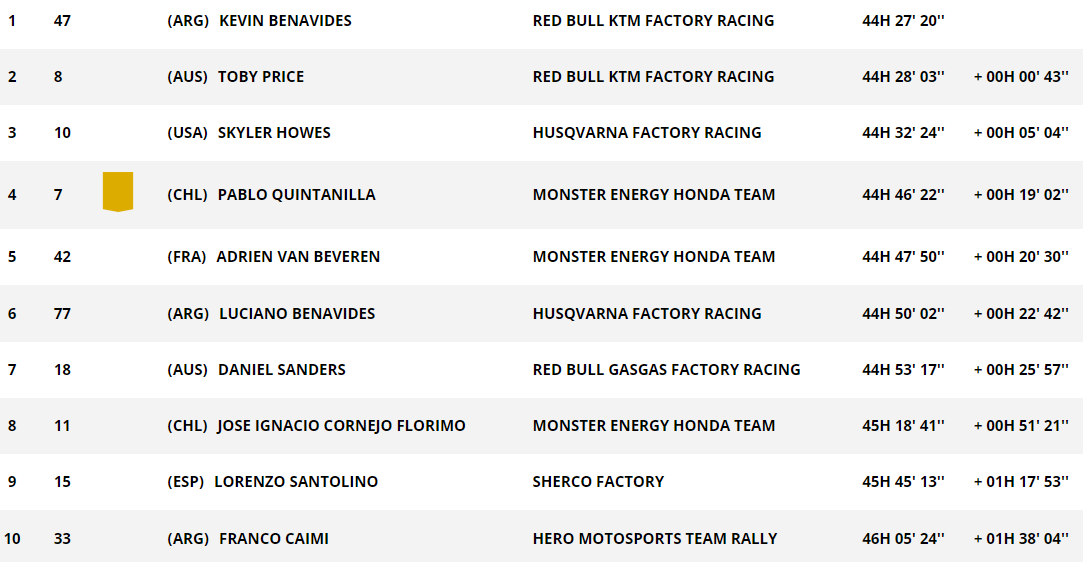
Task: Click Hero Motosports Team Rally text
Action: 655,539
